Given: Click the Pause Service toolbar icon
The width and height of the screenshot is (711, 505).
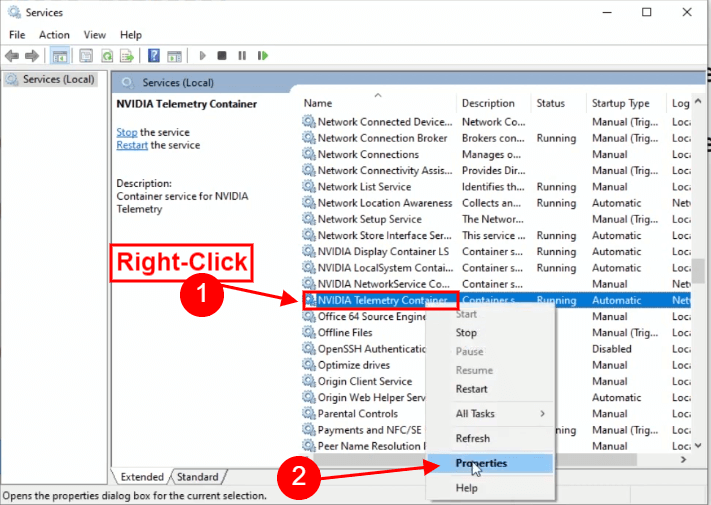Looking at the screenshot, I should (242, 56).
